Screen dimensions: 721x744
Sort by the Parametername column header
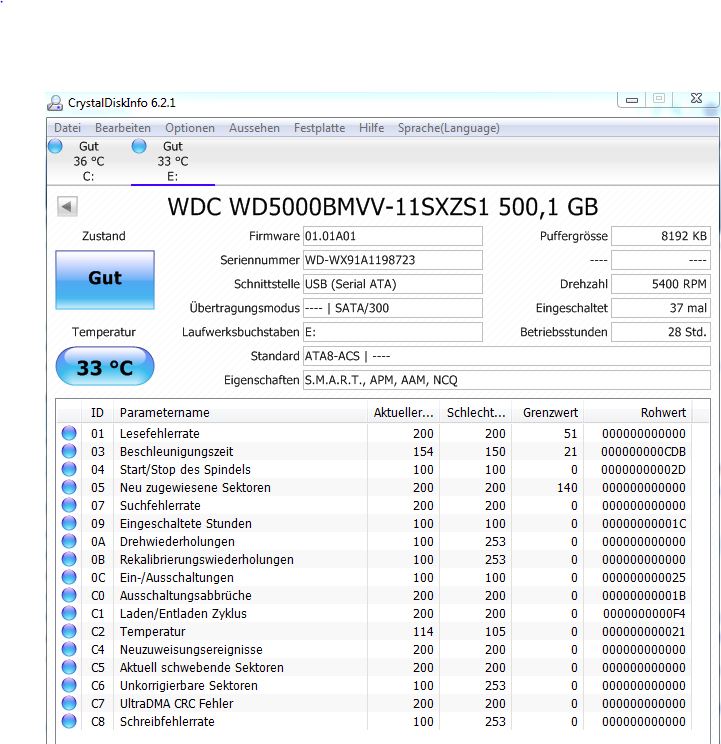240,413
